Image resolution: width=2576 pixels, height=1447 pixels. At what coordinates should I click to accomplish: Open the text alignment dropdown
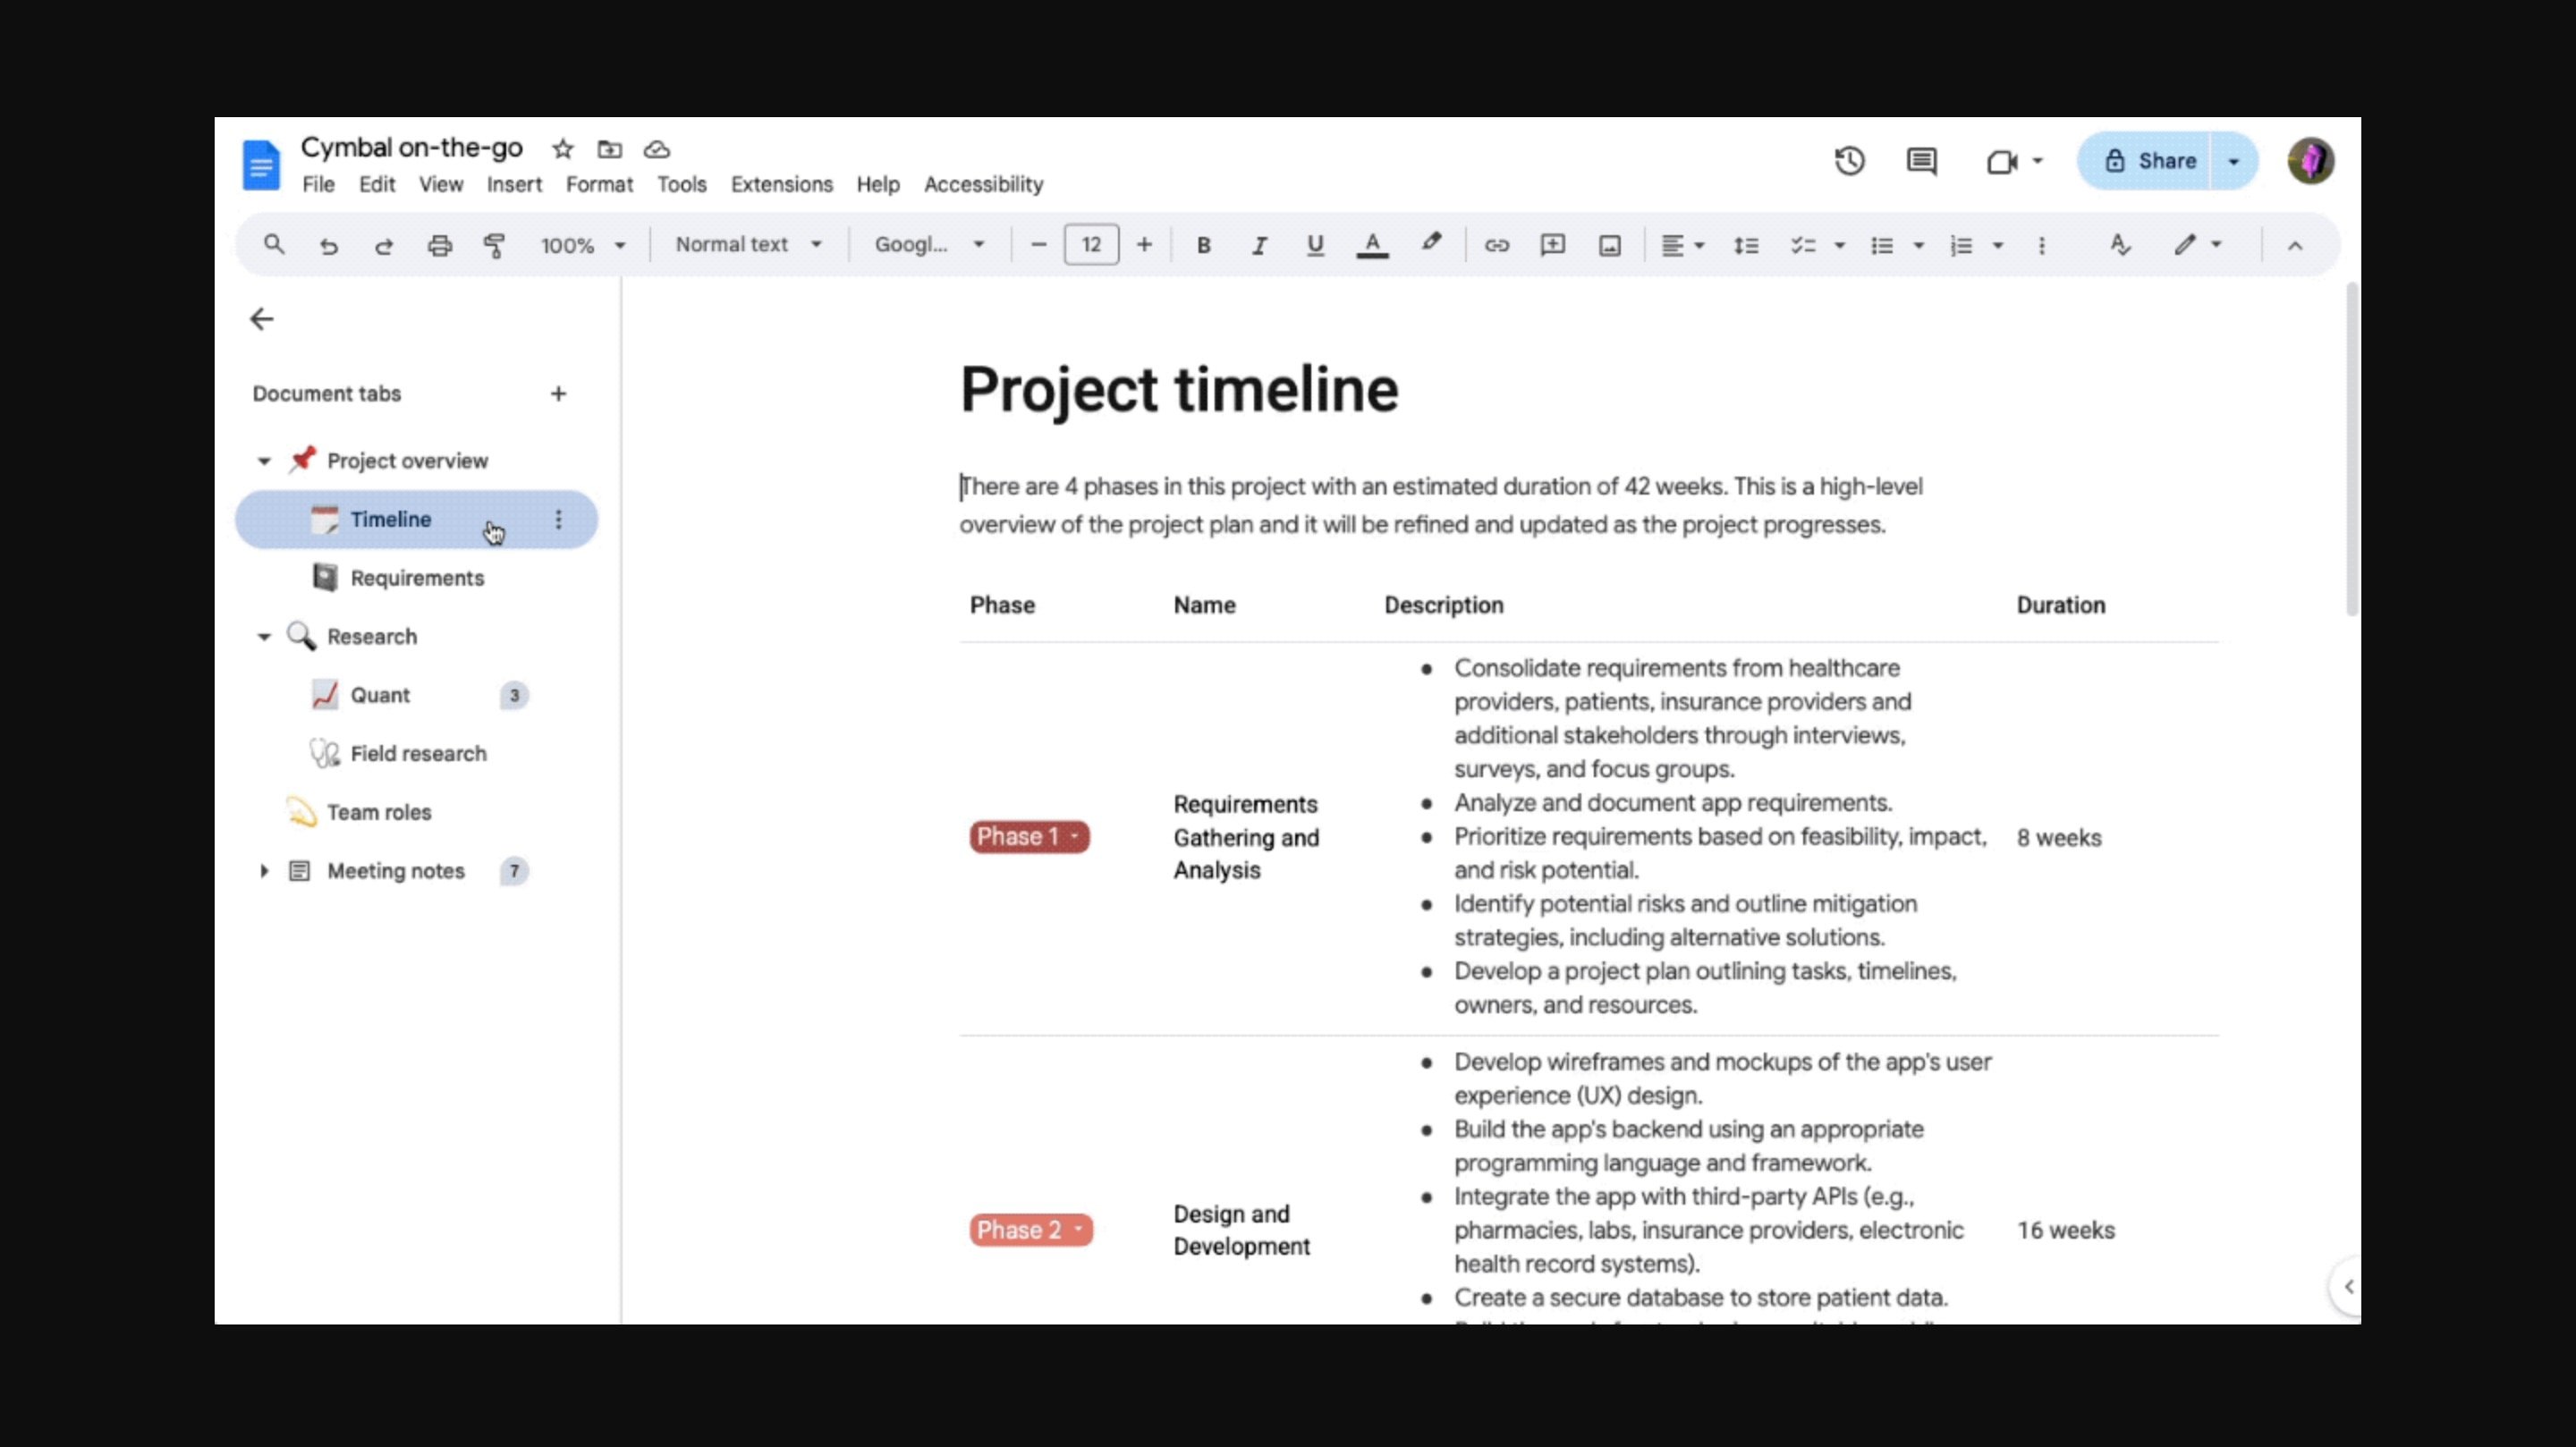[1682, 245]
